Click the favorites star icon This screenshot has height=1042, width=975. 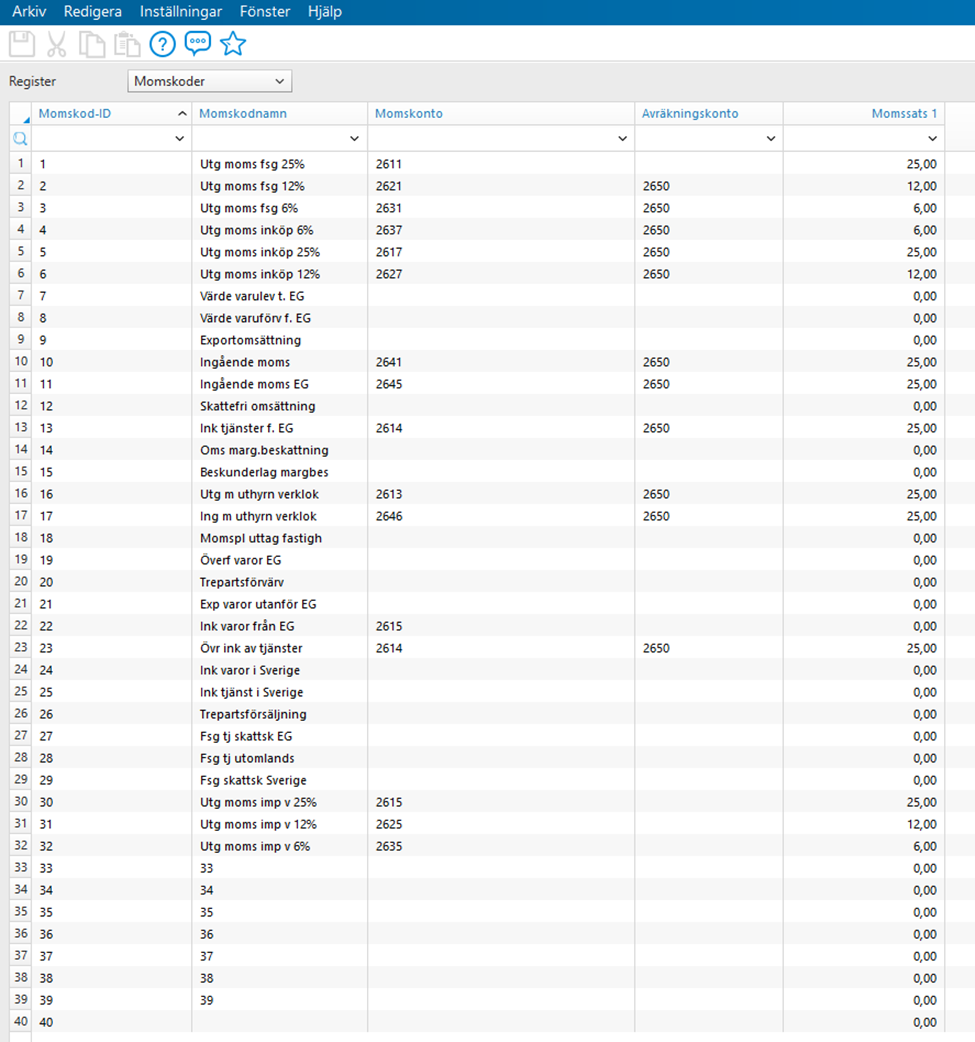coord(232,44)
